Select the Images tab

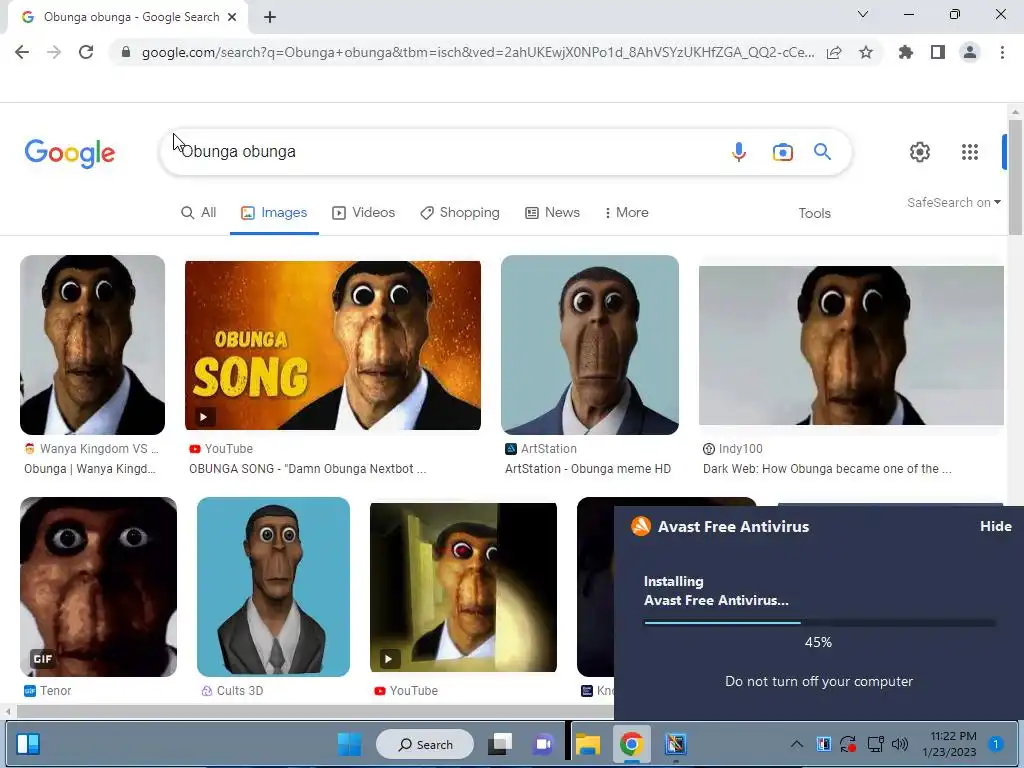point(274,213)
